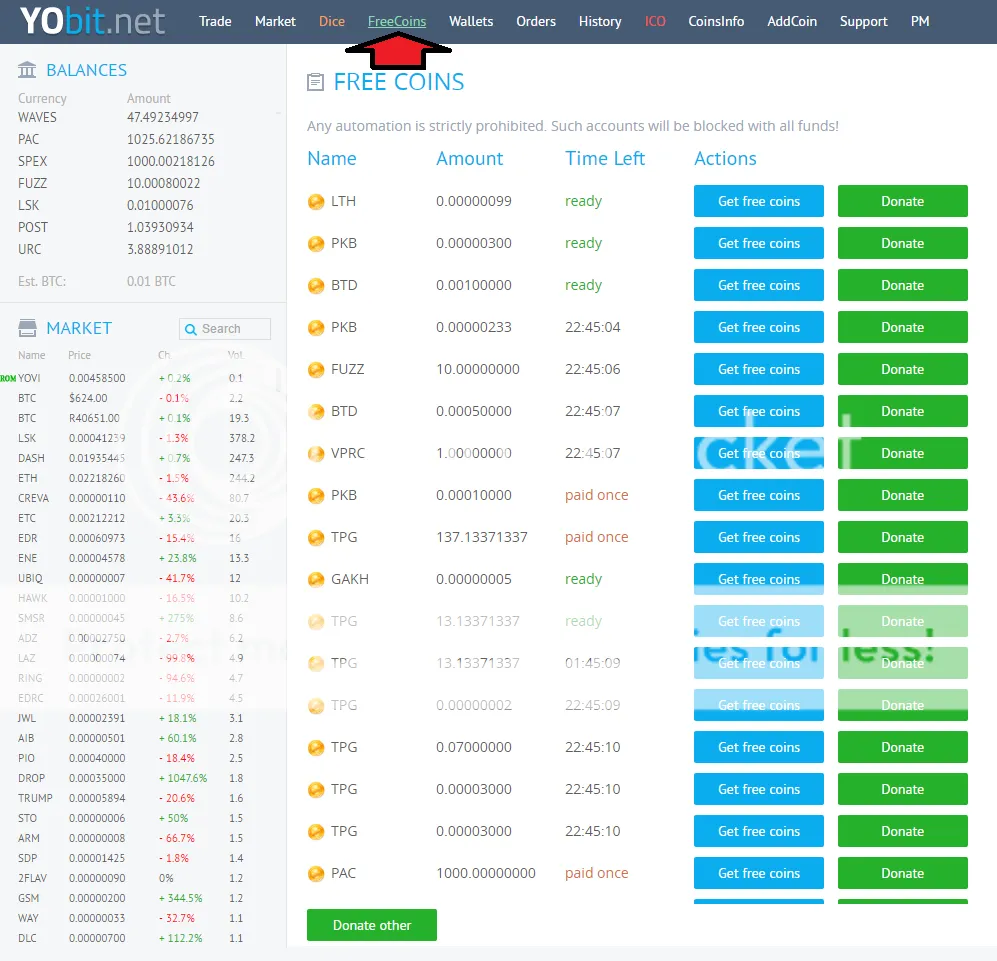The height and width of the screenshot is (961, 997).
Task: Donate to the VPRC faucet
Action: point(902,453)
